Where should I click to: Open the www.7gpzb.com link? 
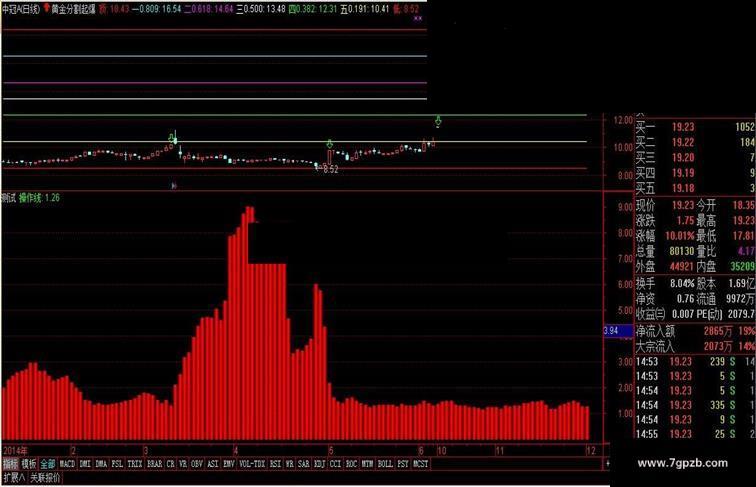[682, 463]
